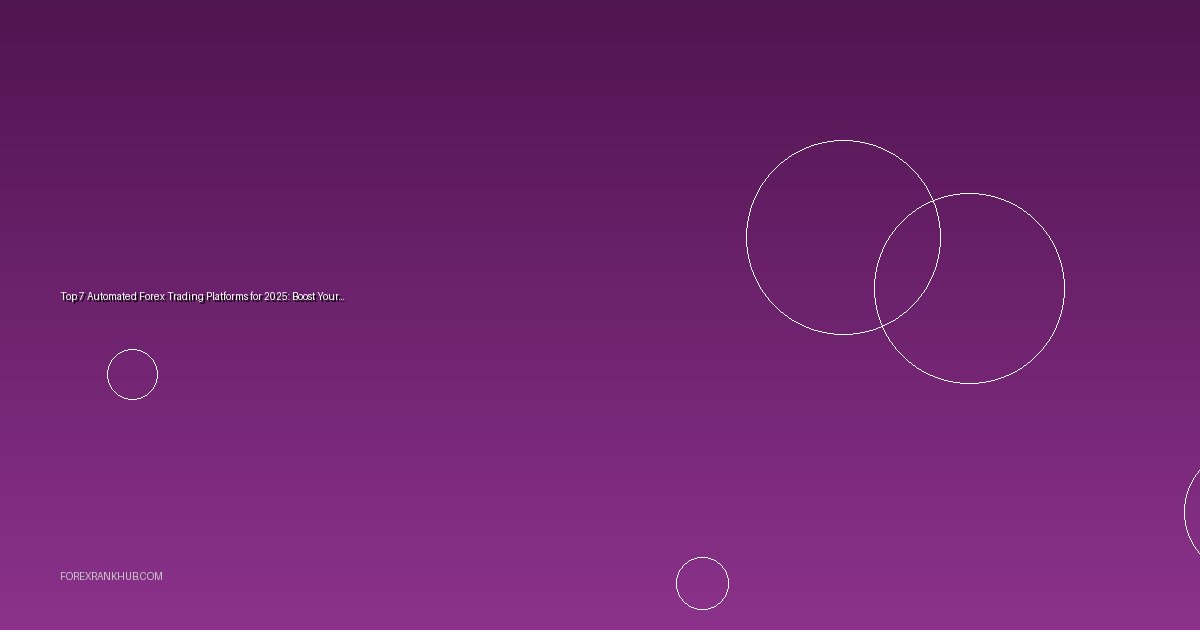Click "Boost Your..." truncated headline ending
This screenshot has width=1200, height=630.
[x=318, y=297]
